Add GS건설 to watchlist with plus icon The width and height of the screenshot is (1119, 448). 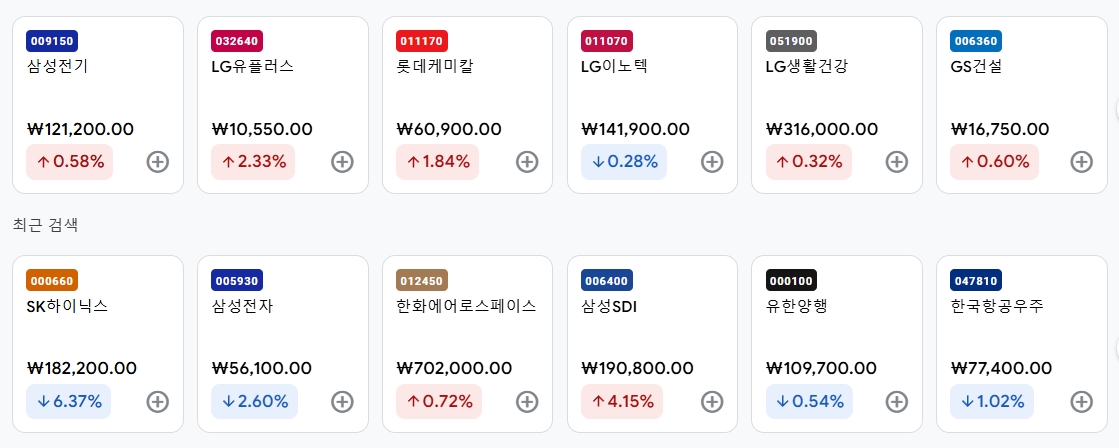pyautogui.click(x=1082, y=162)
